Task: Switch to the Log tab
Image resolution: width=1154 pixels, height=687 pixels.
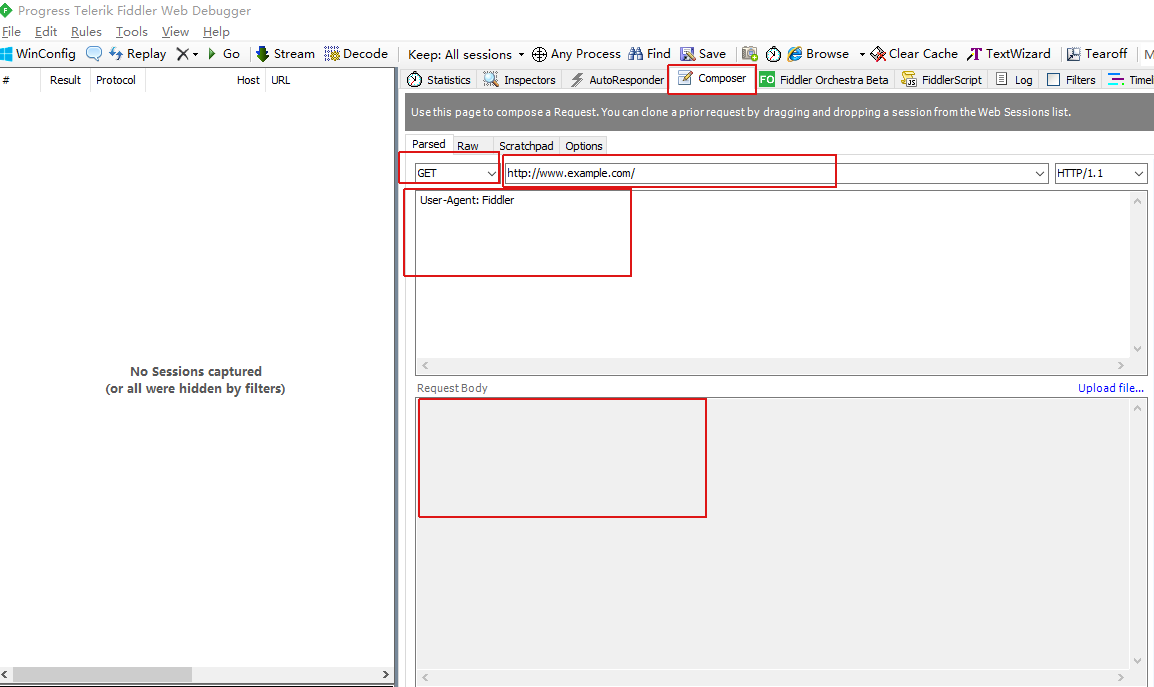Action: [x=1014, y=80]
